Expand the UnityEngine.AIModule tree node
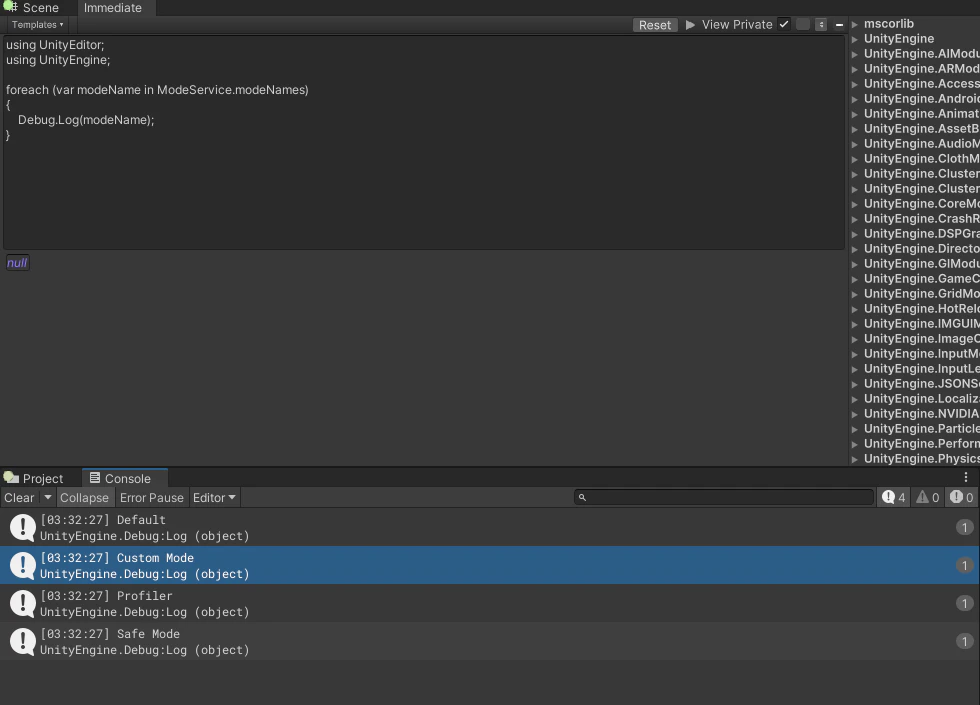The image size is (980, 705). pos(854,54)
